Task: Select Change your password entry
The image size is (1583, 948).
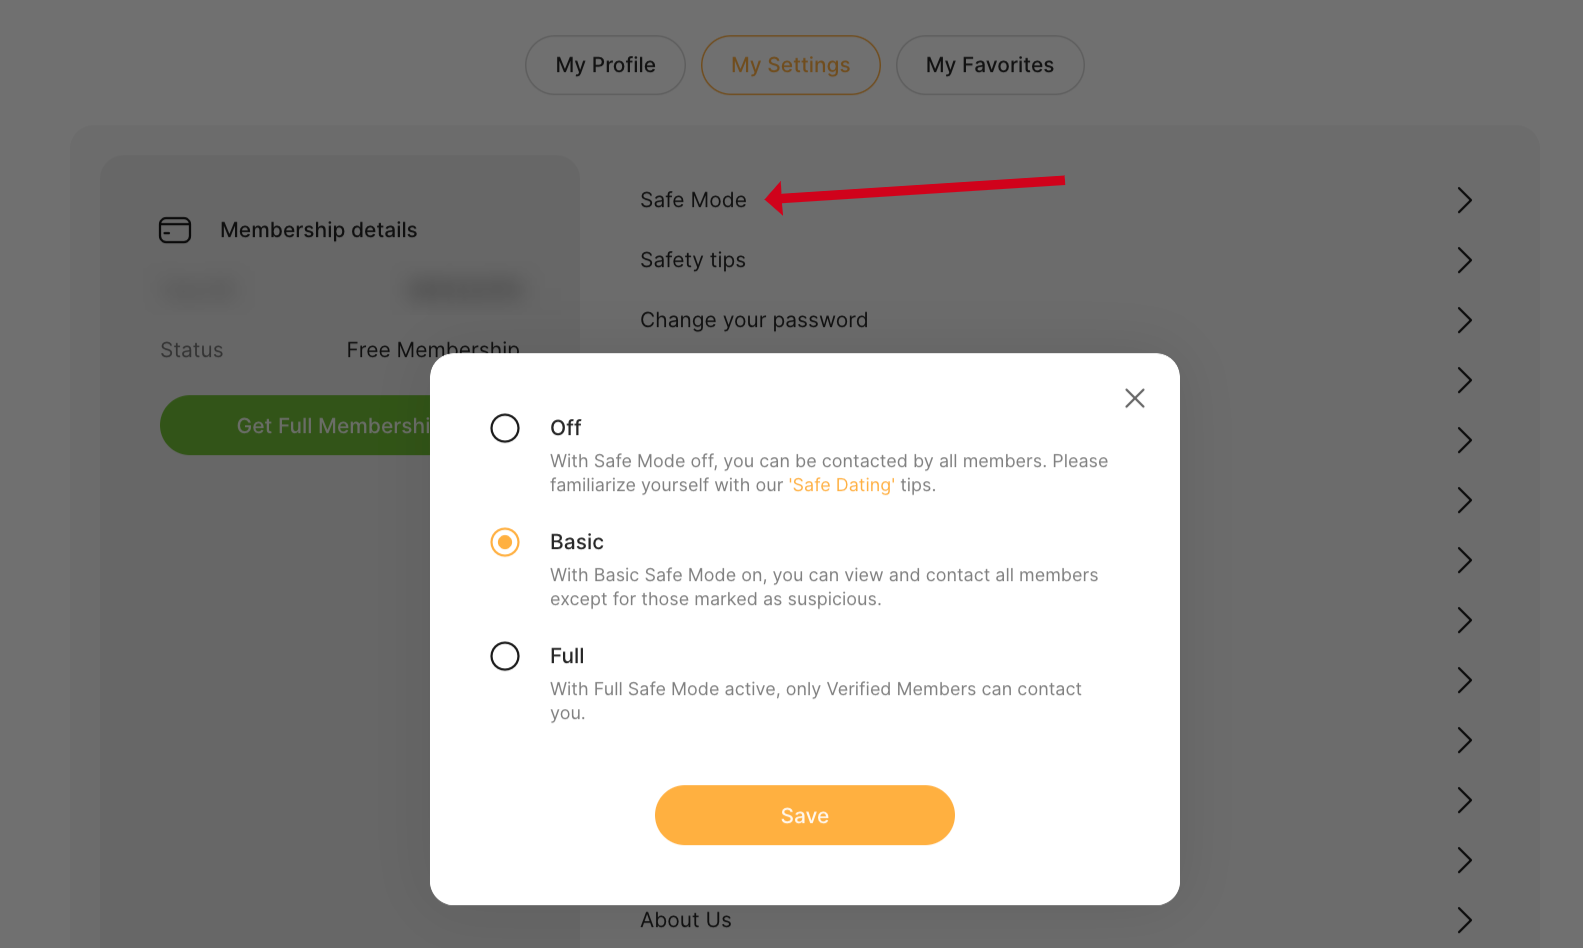Action: coord(754,320)
